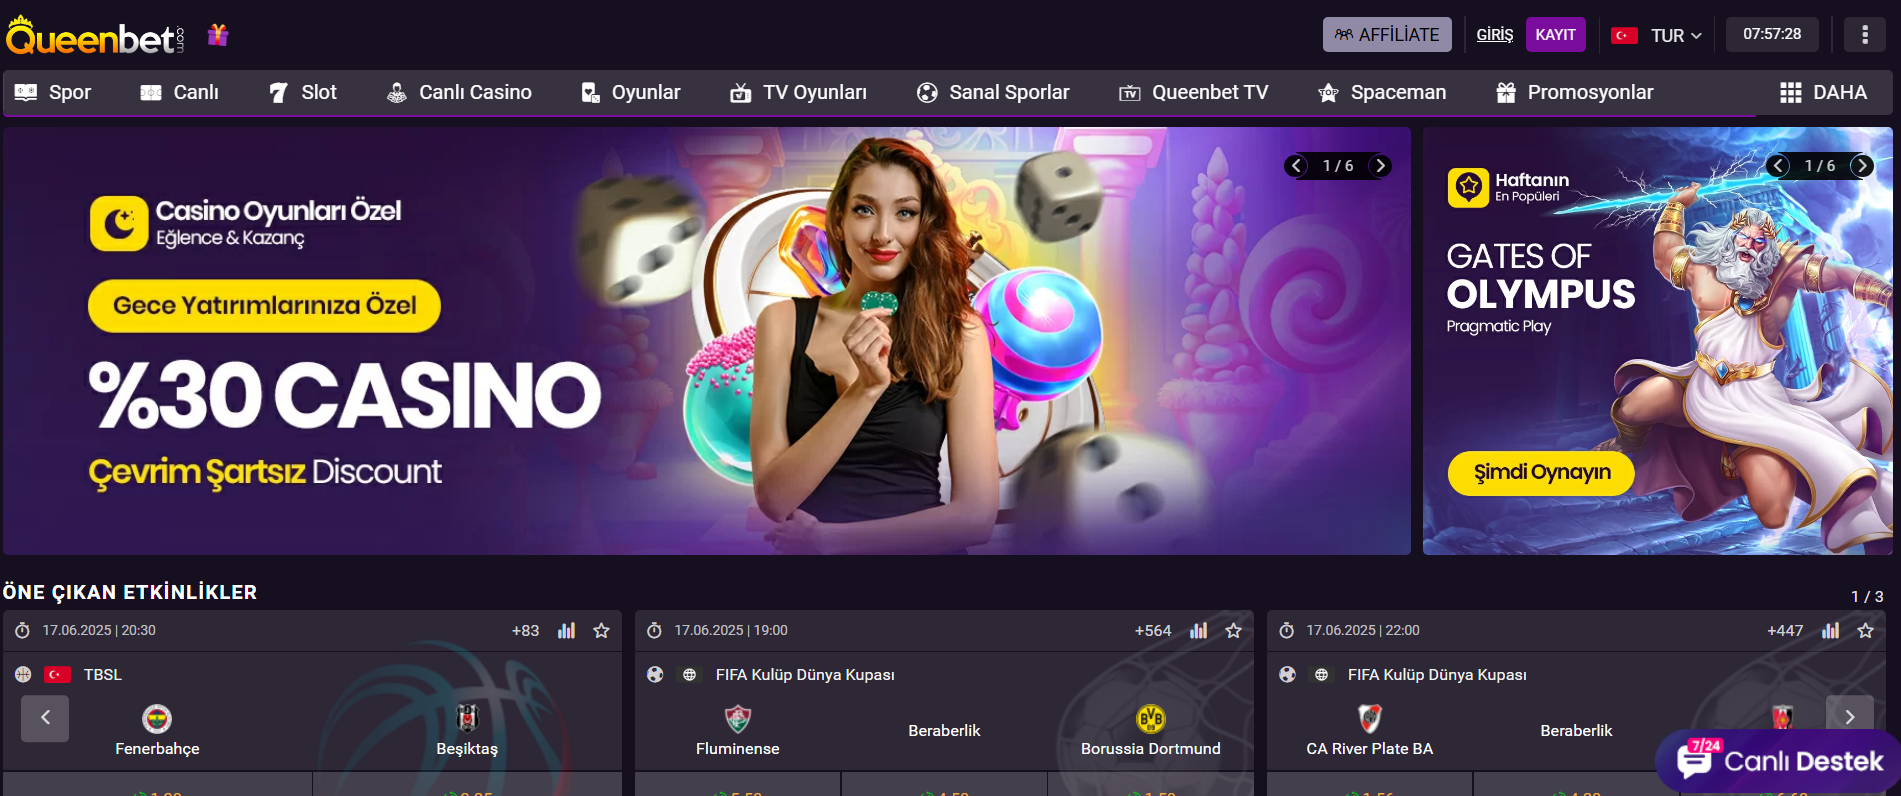Open FIFA Kulüp Dünya Kupası in Fluminense card
The height and width of the screenshot is (796, 1901).
[x=805, y=675]
